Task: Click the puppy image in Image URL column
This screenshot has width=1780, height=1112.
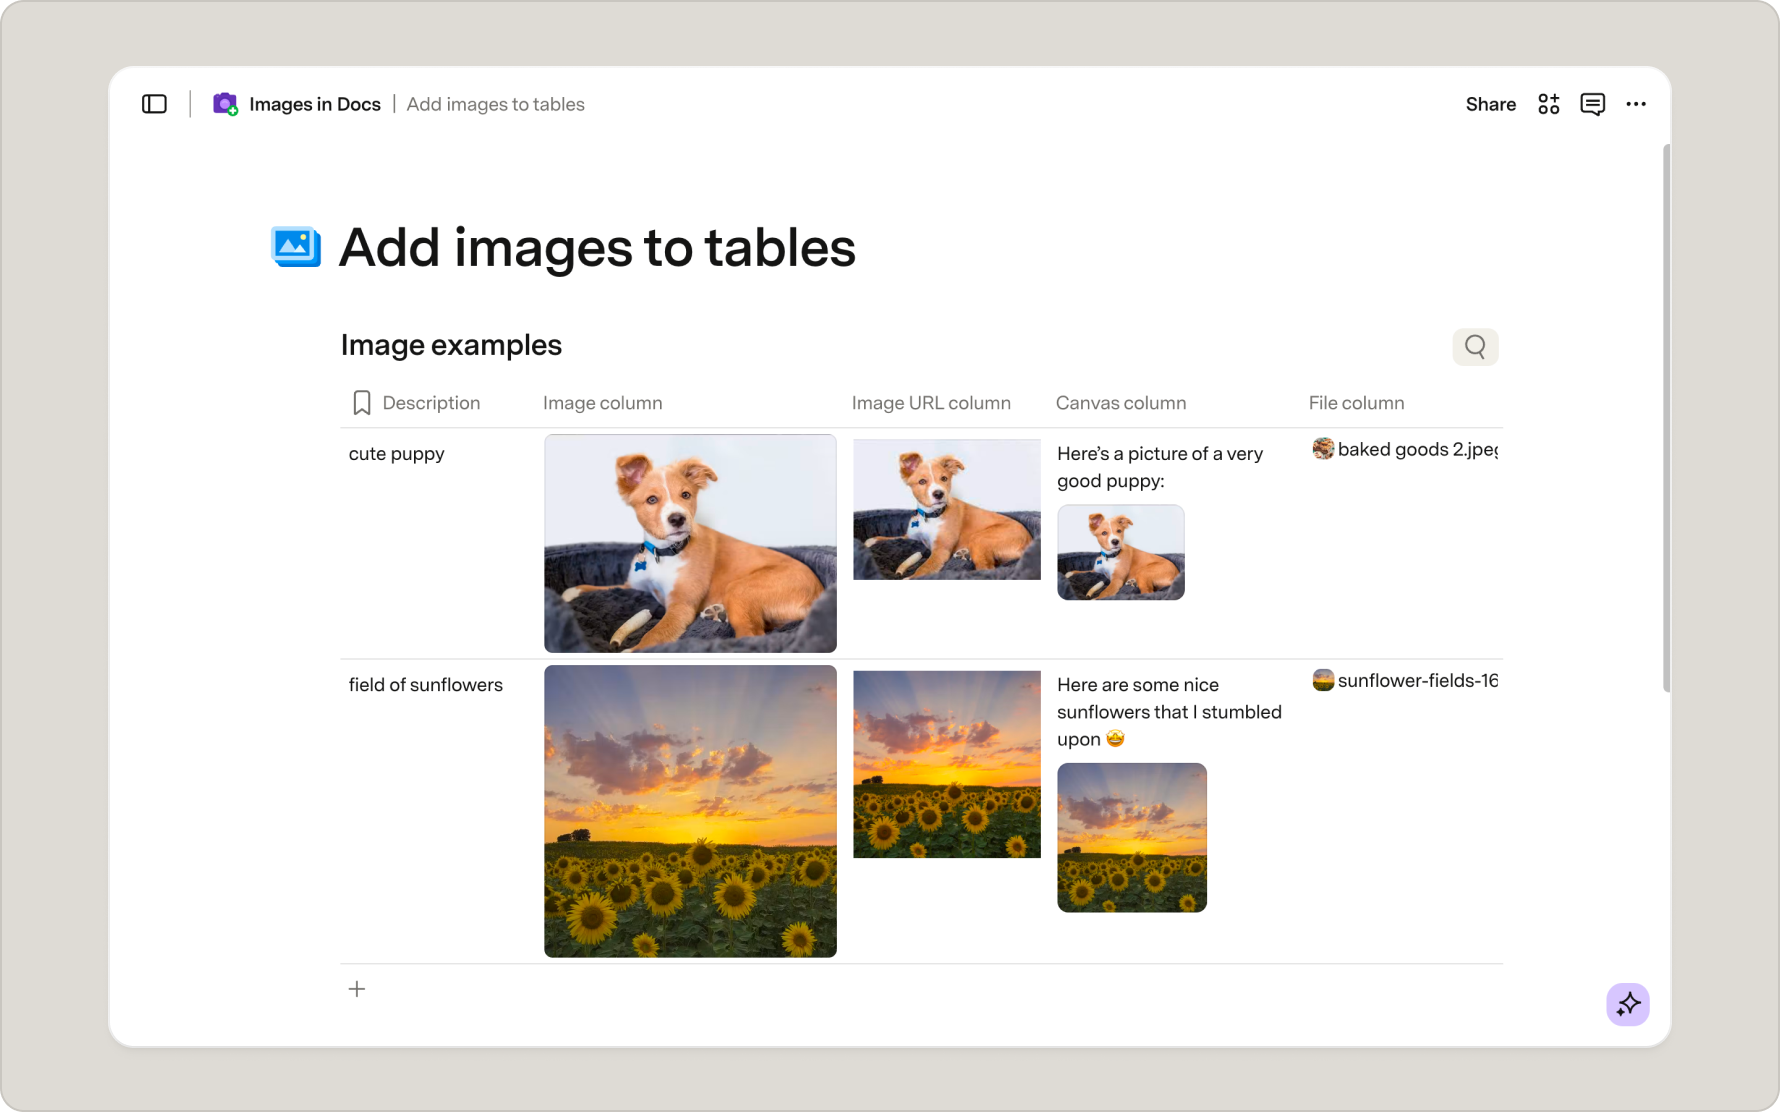Action: click(947, 509)
